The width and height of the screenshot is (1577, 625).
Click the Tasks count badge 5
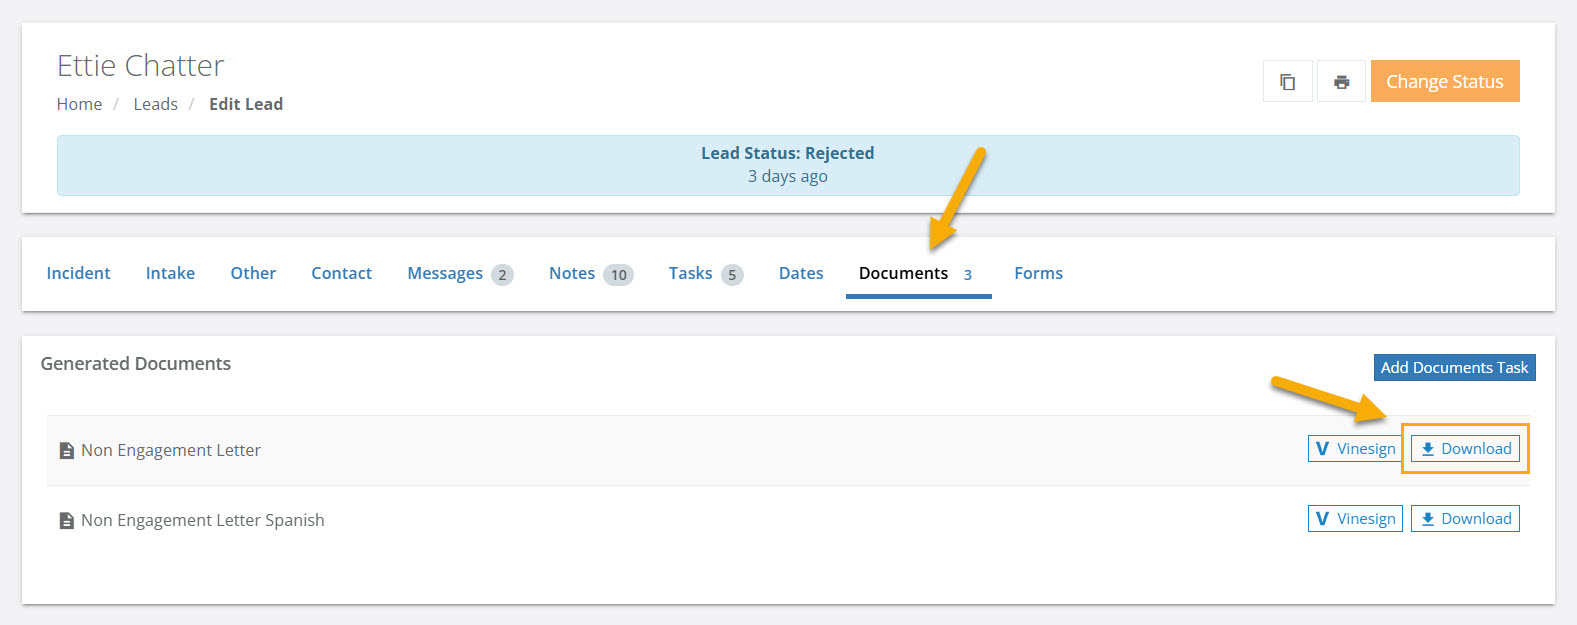732,275
